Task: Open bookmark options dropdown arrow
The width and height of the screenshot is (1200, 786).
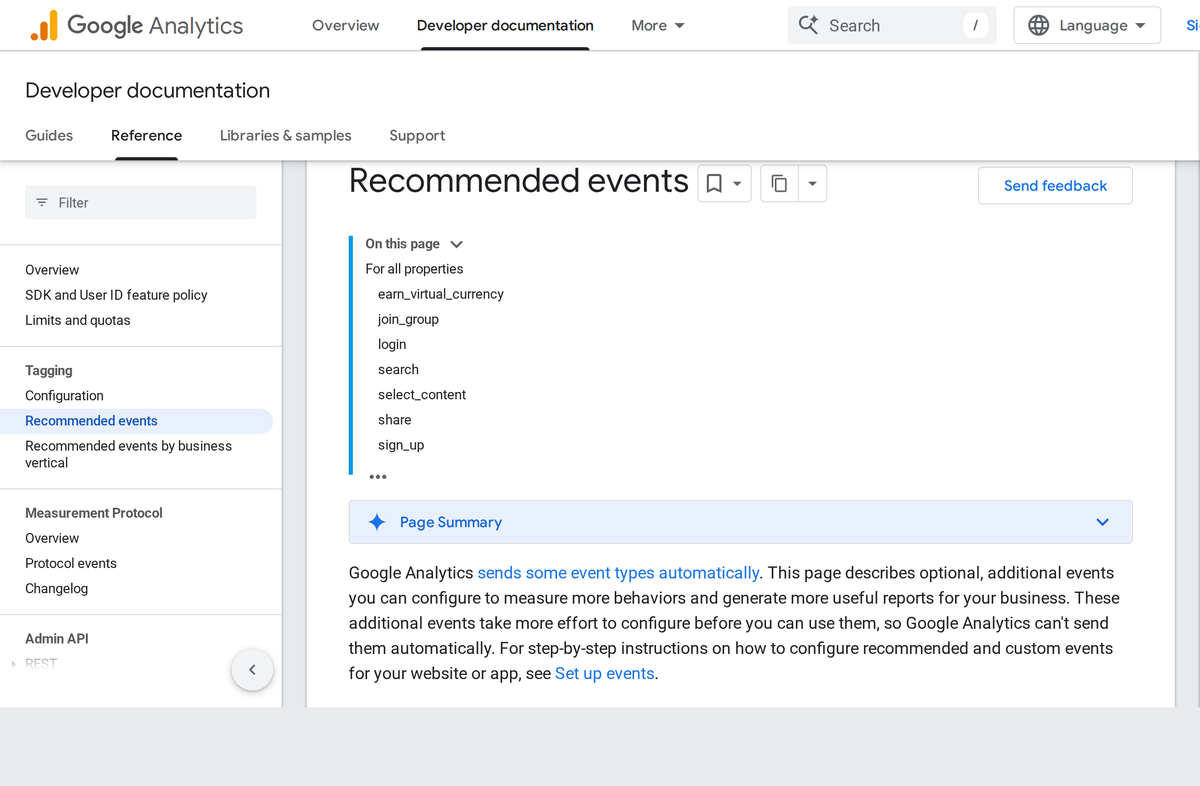Action: [x=737, y=184]
